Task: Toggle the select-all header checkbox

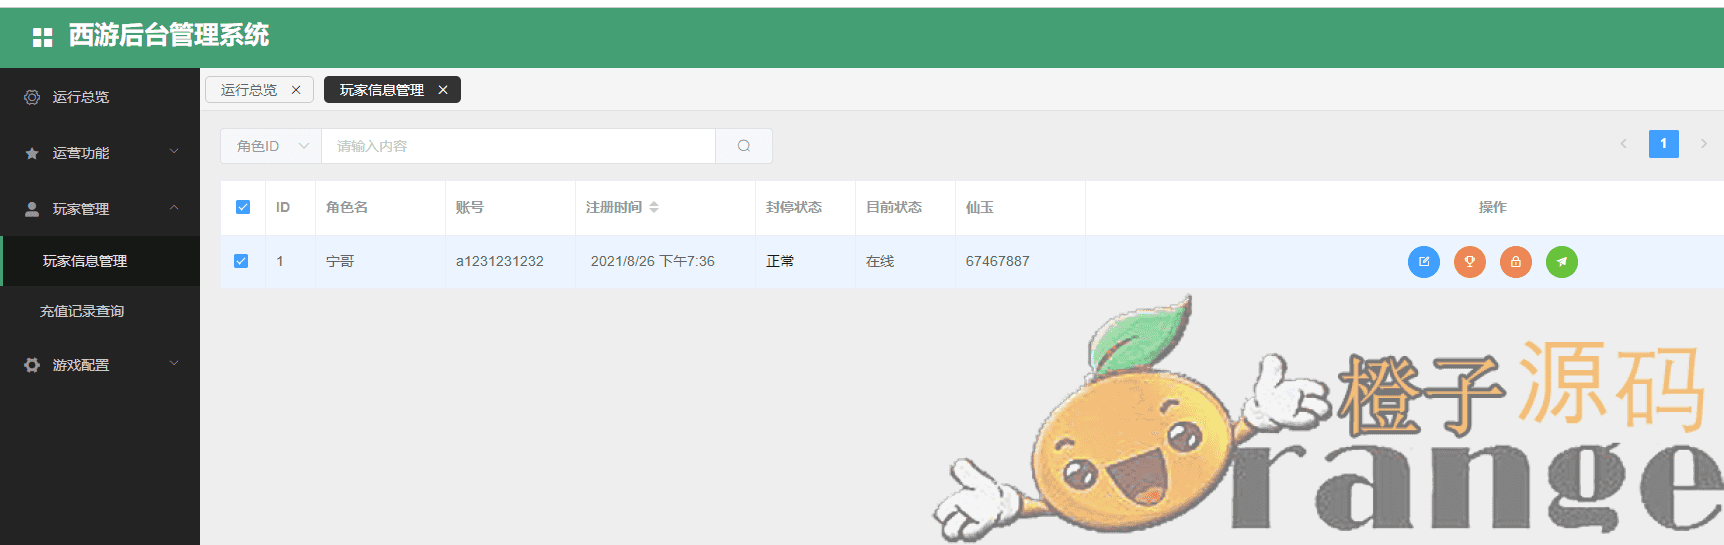Action: pyautogui.click(x=243, y=207)
